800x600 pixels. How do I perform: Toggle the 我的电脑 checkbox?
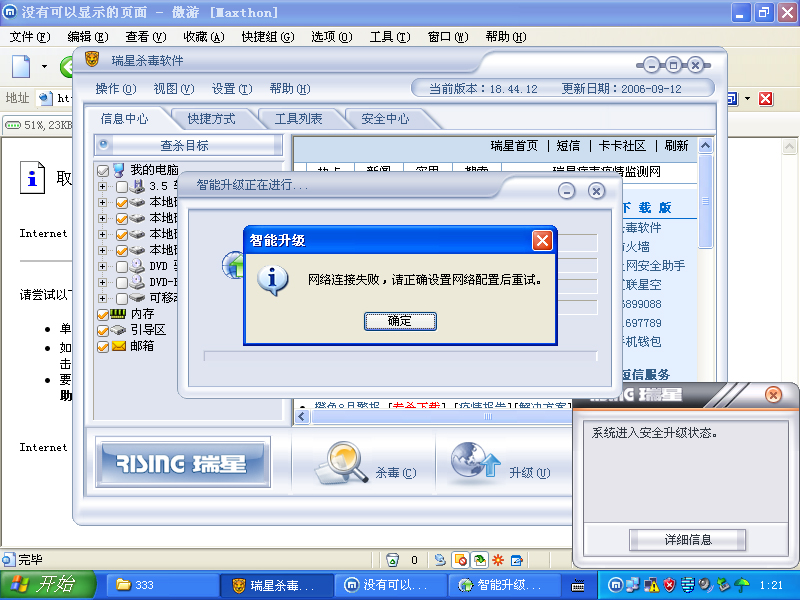pyautogui.click(x=103, y=170)
